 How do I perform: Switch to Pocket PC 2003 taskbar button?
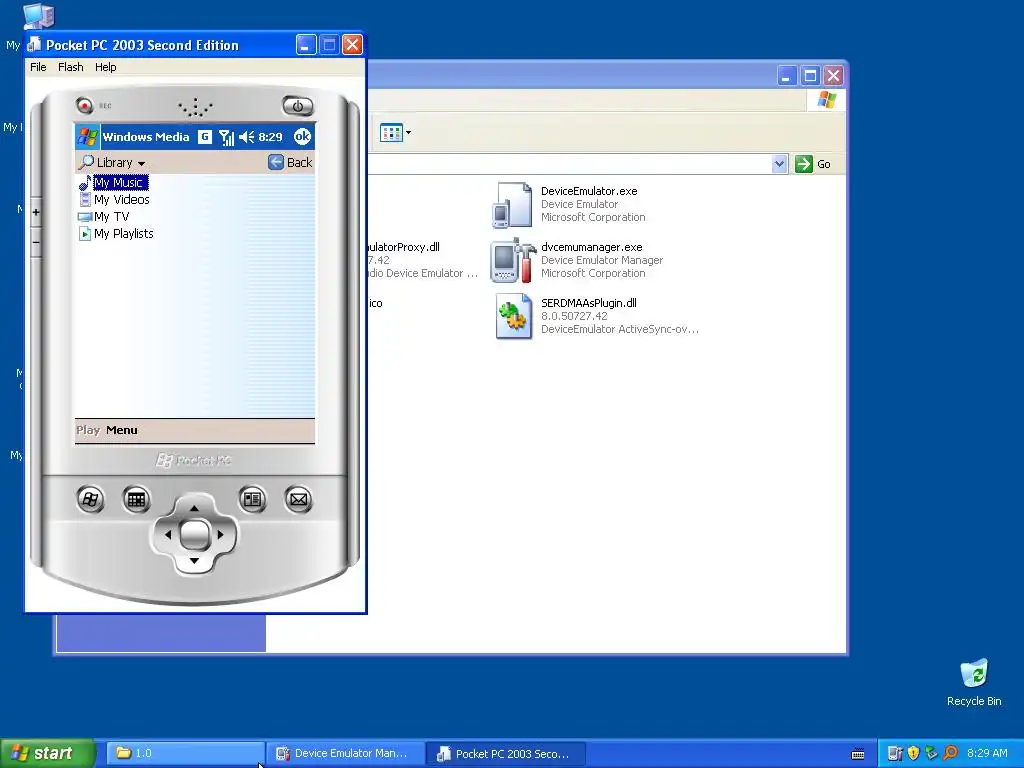(506, 753)
